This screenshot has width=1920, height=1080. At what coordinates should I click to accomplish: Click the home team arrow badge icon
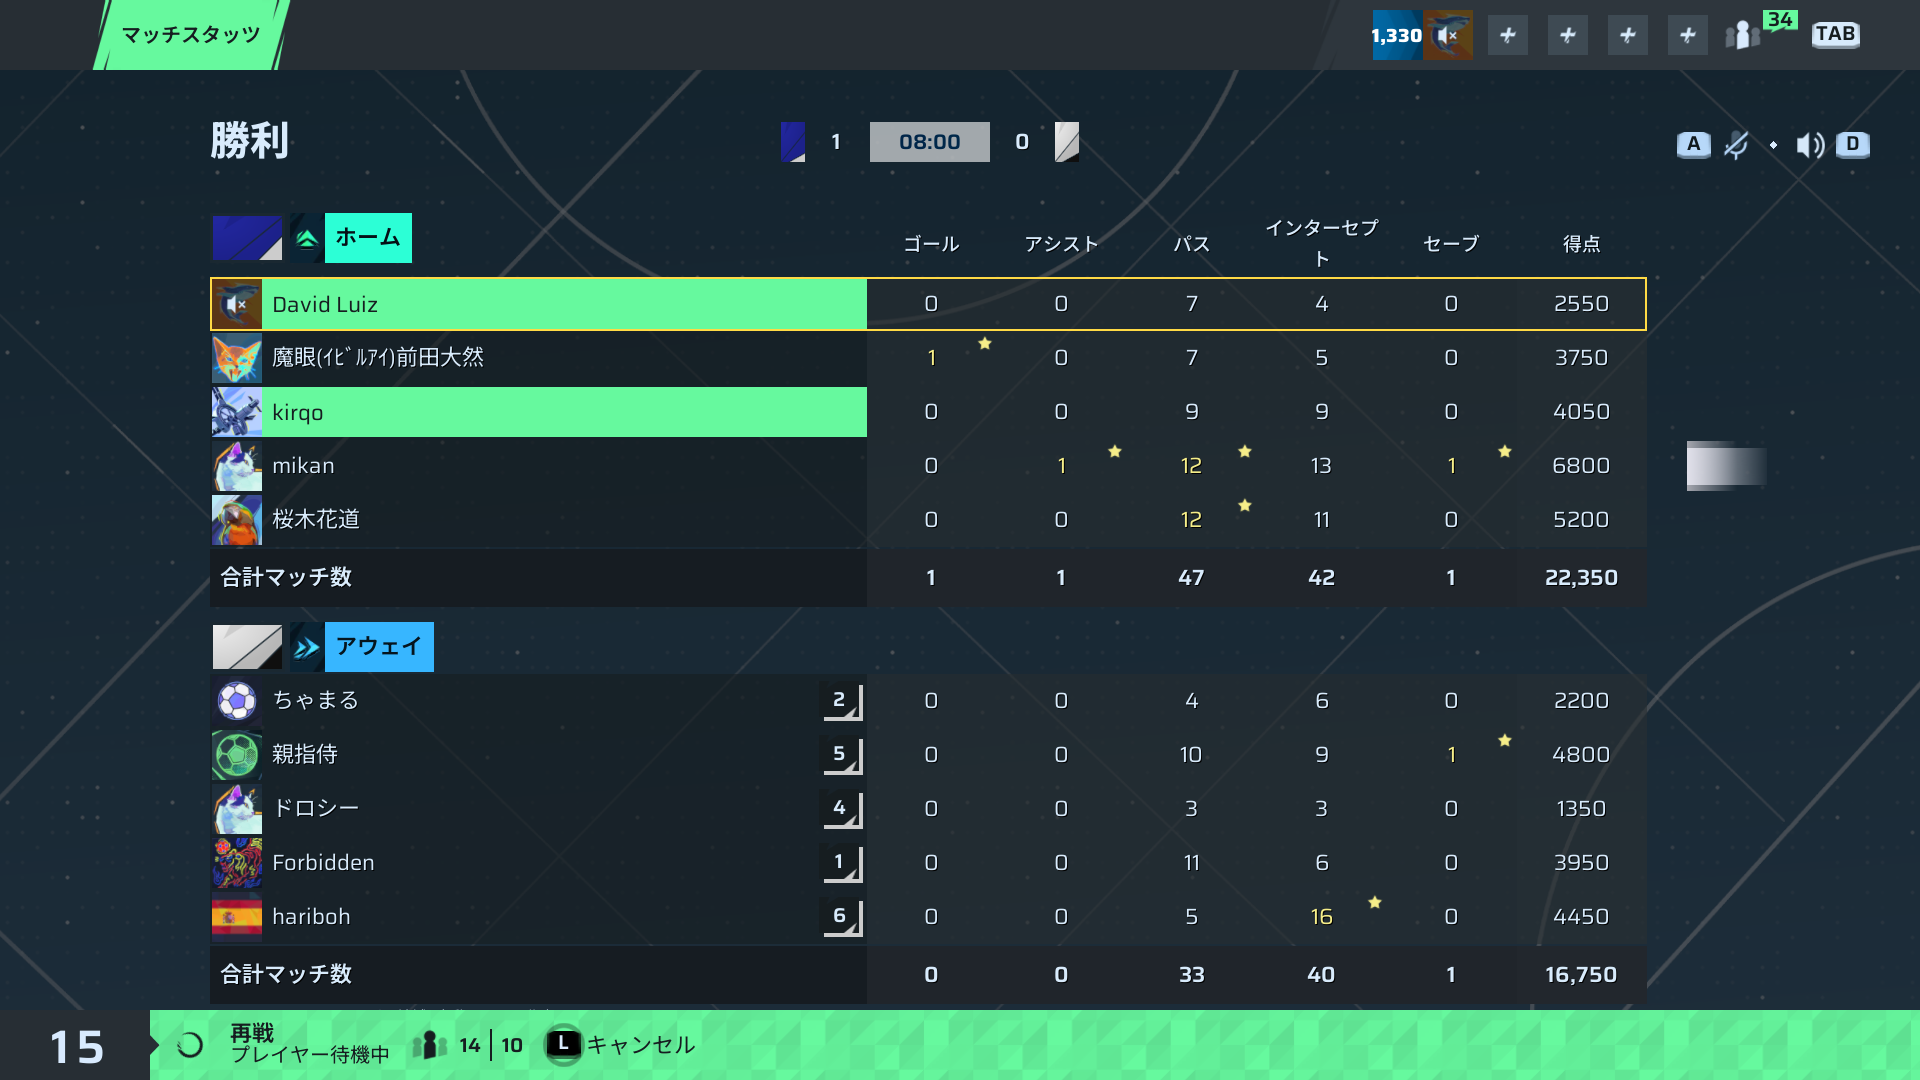[x=307, y=238]
